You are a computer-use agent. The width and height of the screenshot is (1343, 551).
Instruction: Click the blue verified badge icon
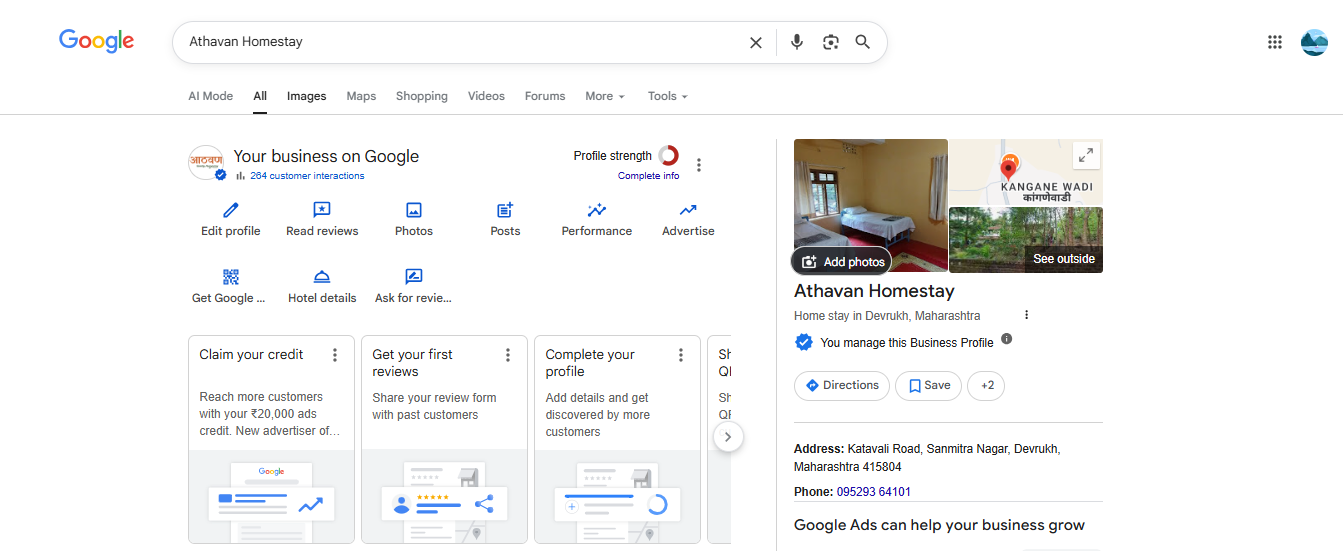tap(804, 342)
